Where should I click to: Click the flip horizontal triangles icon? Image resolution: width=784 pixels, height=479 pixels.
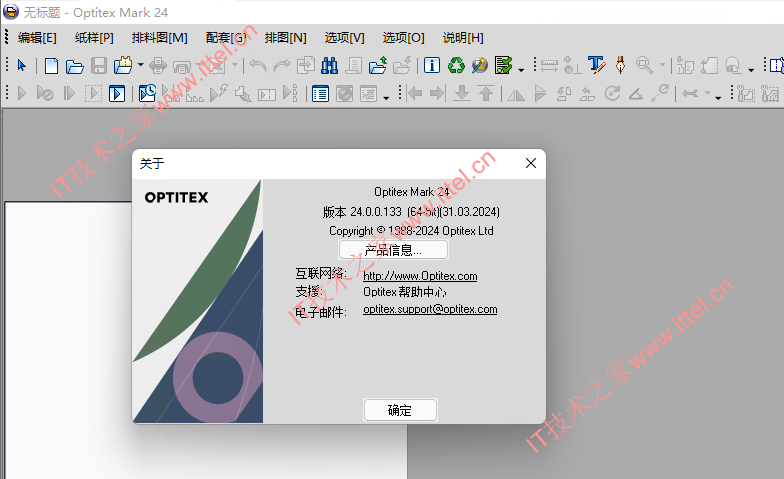click(516, 94)
